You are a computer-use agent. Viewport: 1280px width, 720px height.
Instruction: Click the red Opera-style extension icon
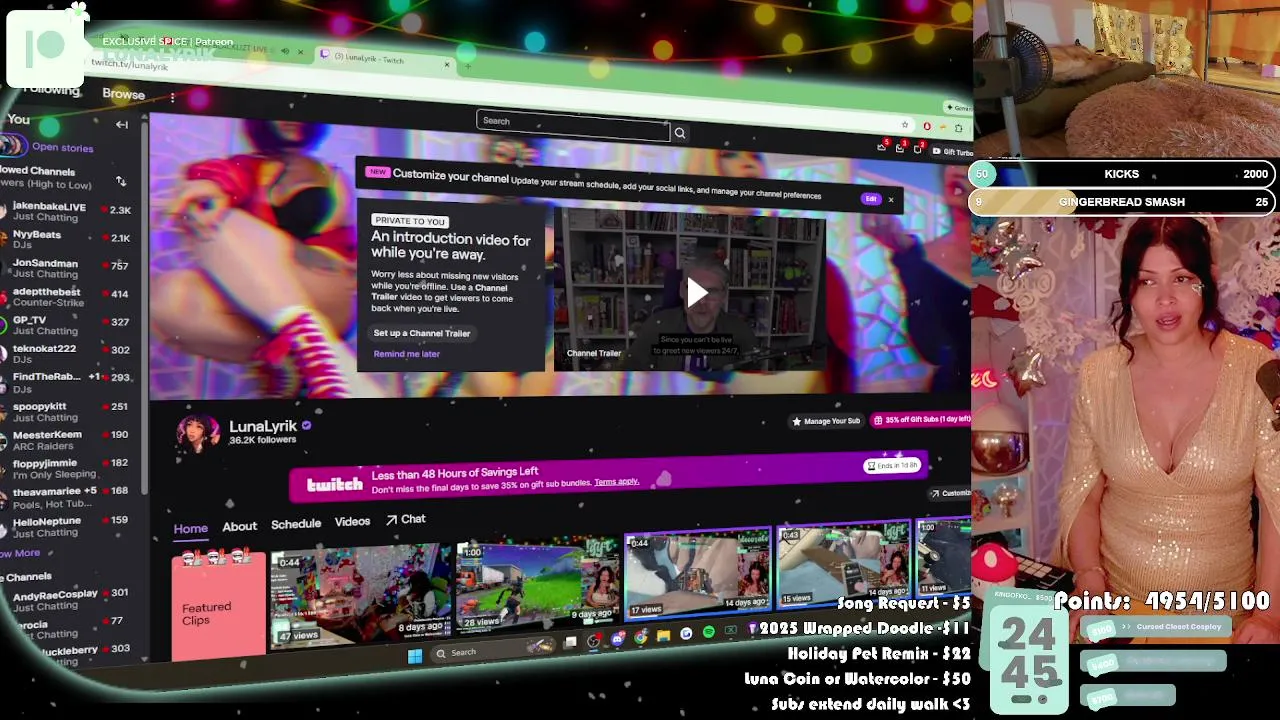tap(927, 126)
